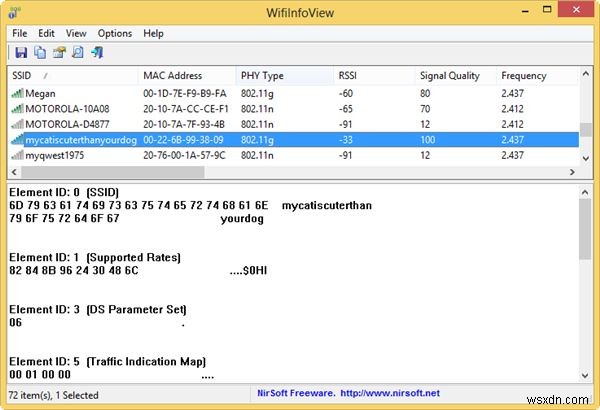Click MAC address 20-10-7A-CC-CE-F1
600x410 pixels.
pyautogui.click(x=186, y=109)
